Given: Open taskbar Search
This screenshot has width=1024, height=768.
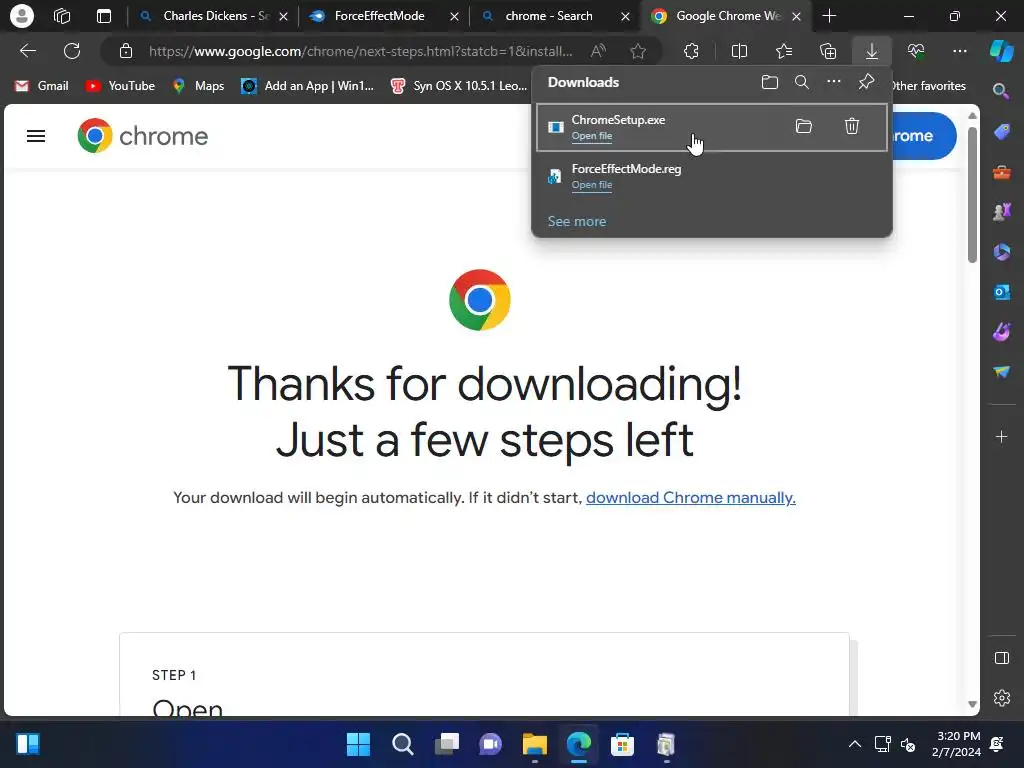Looking at the screenshot, I should pyautogui.click(x=402, y=744).
